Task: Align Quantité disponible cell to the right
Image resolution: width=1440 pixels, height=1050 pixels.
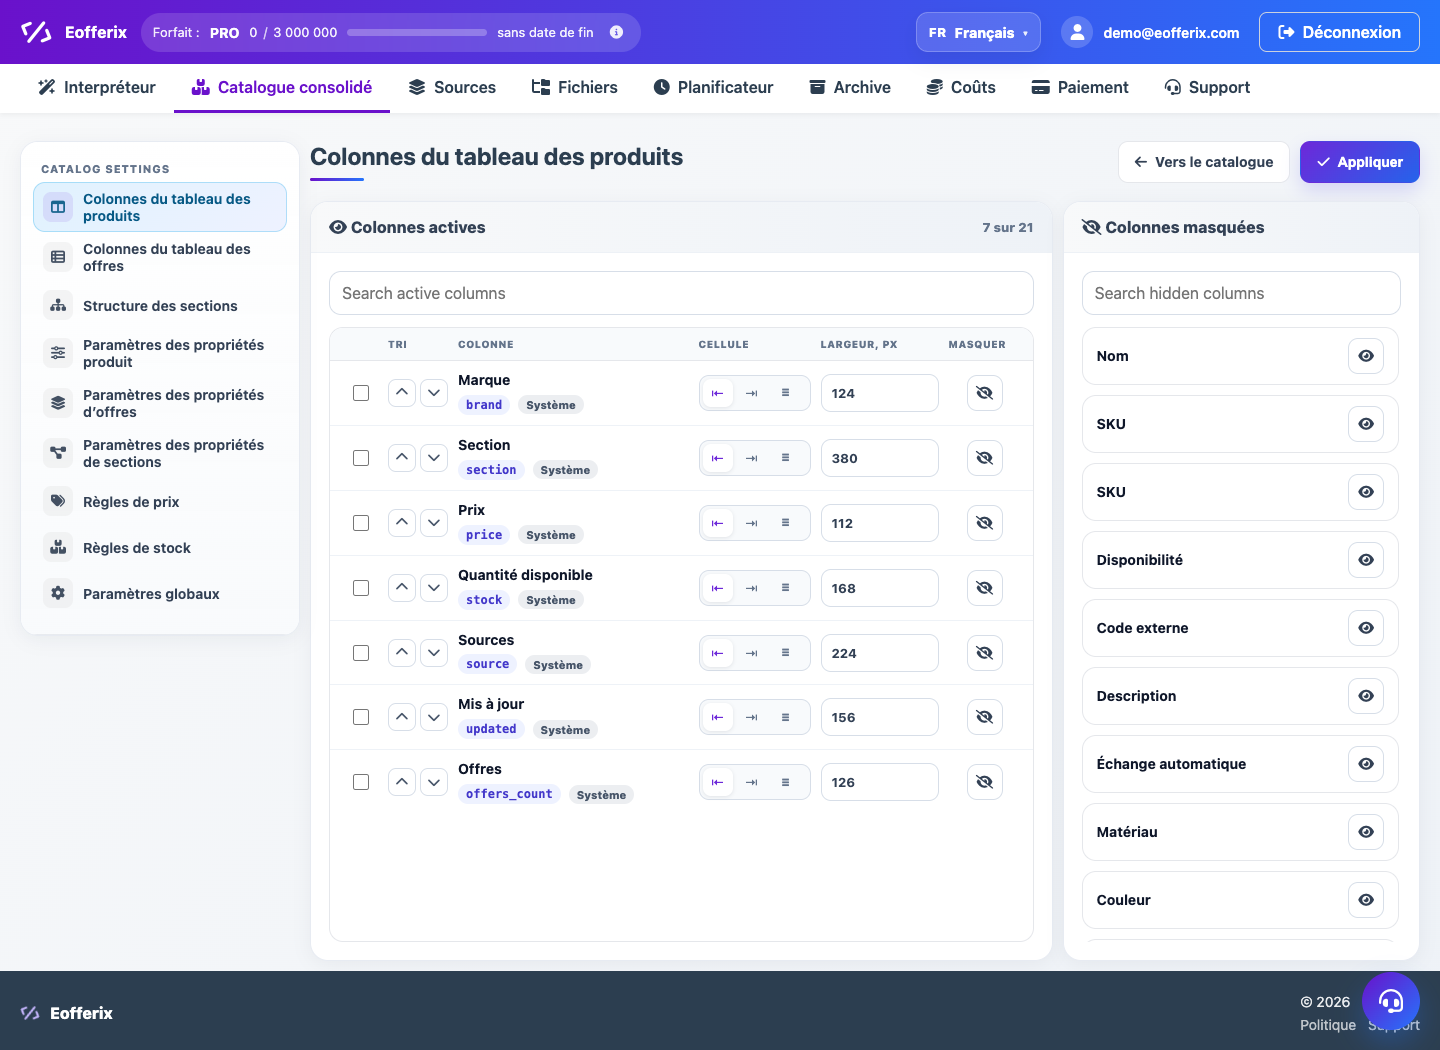Action: [x=752, y=588]
